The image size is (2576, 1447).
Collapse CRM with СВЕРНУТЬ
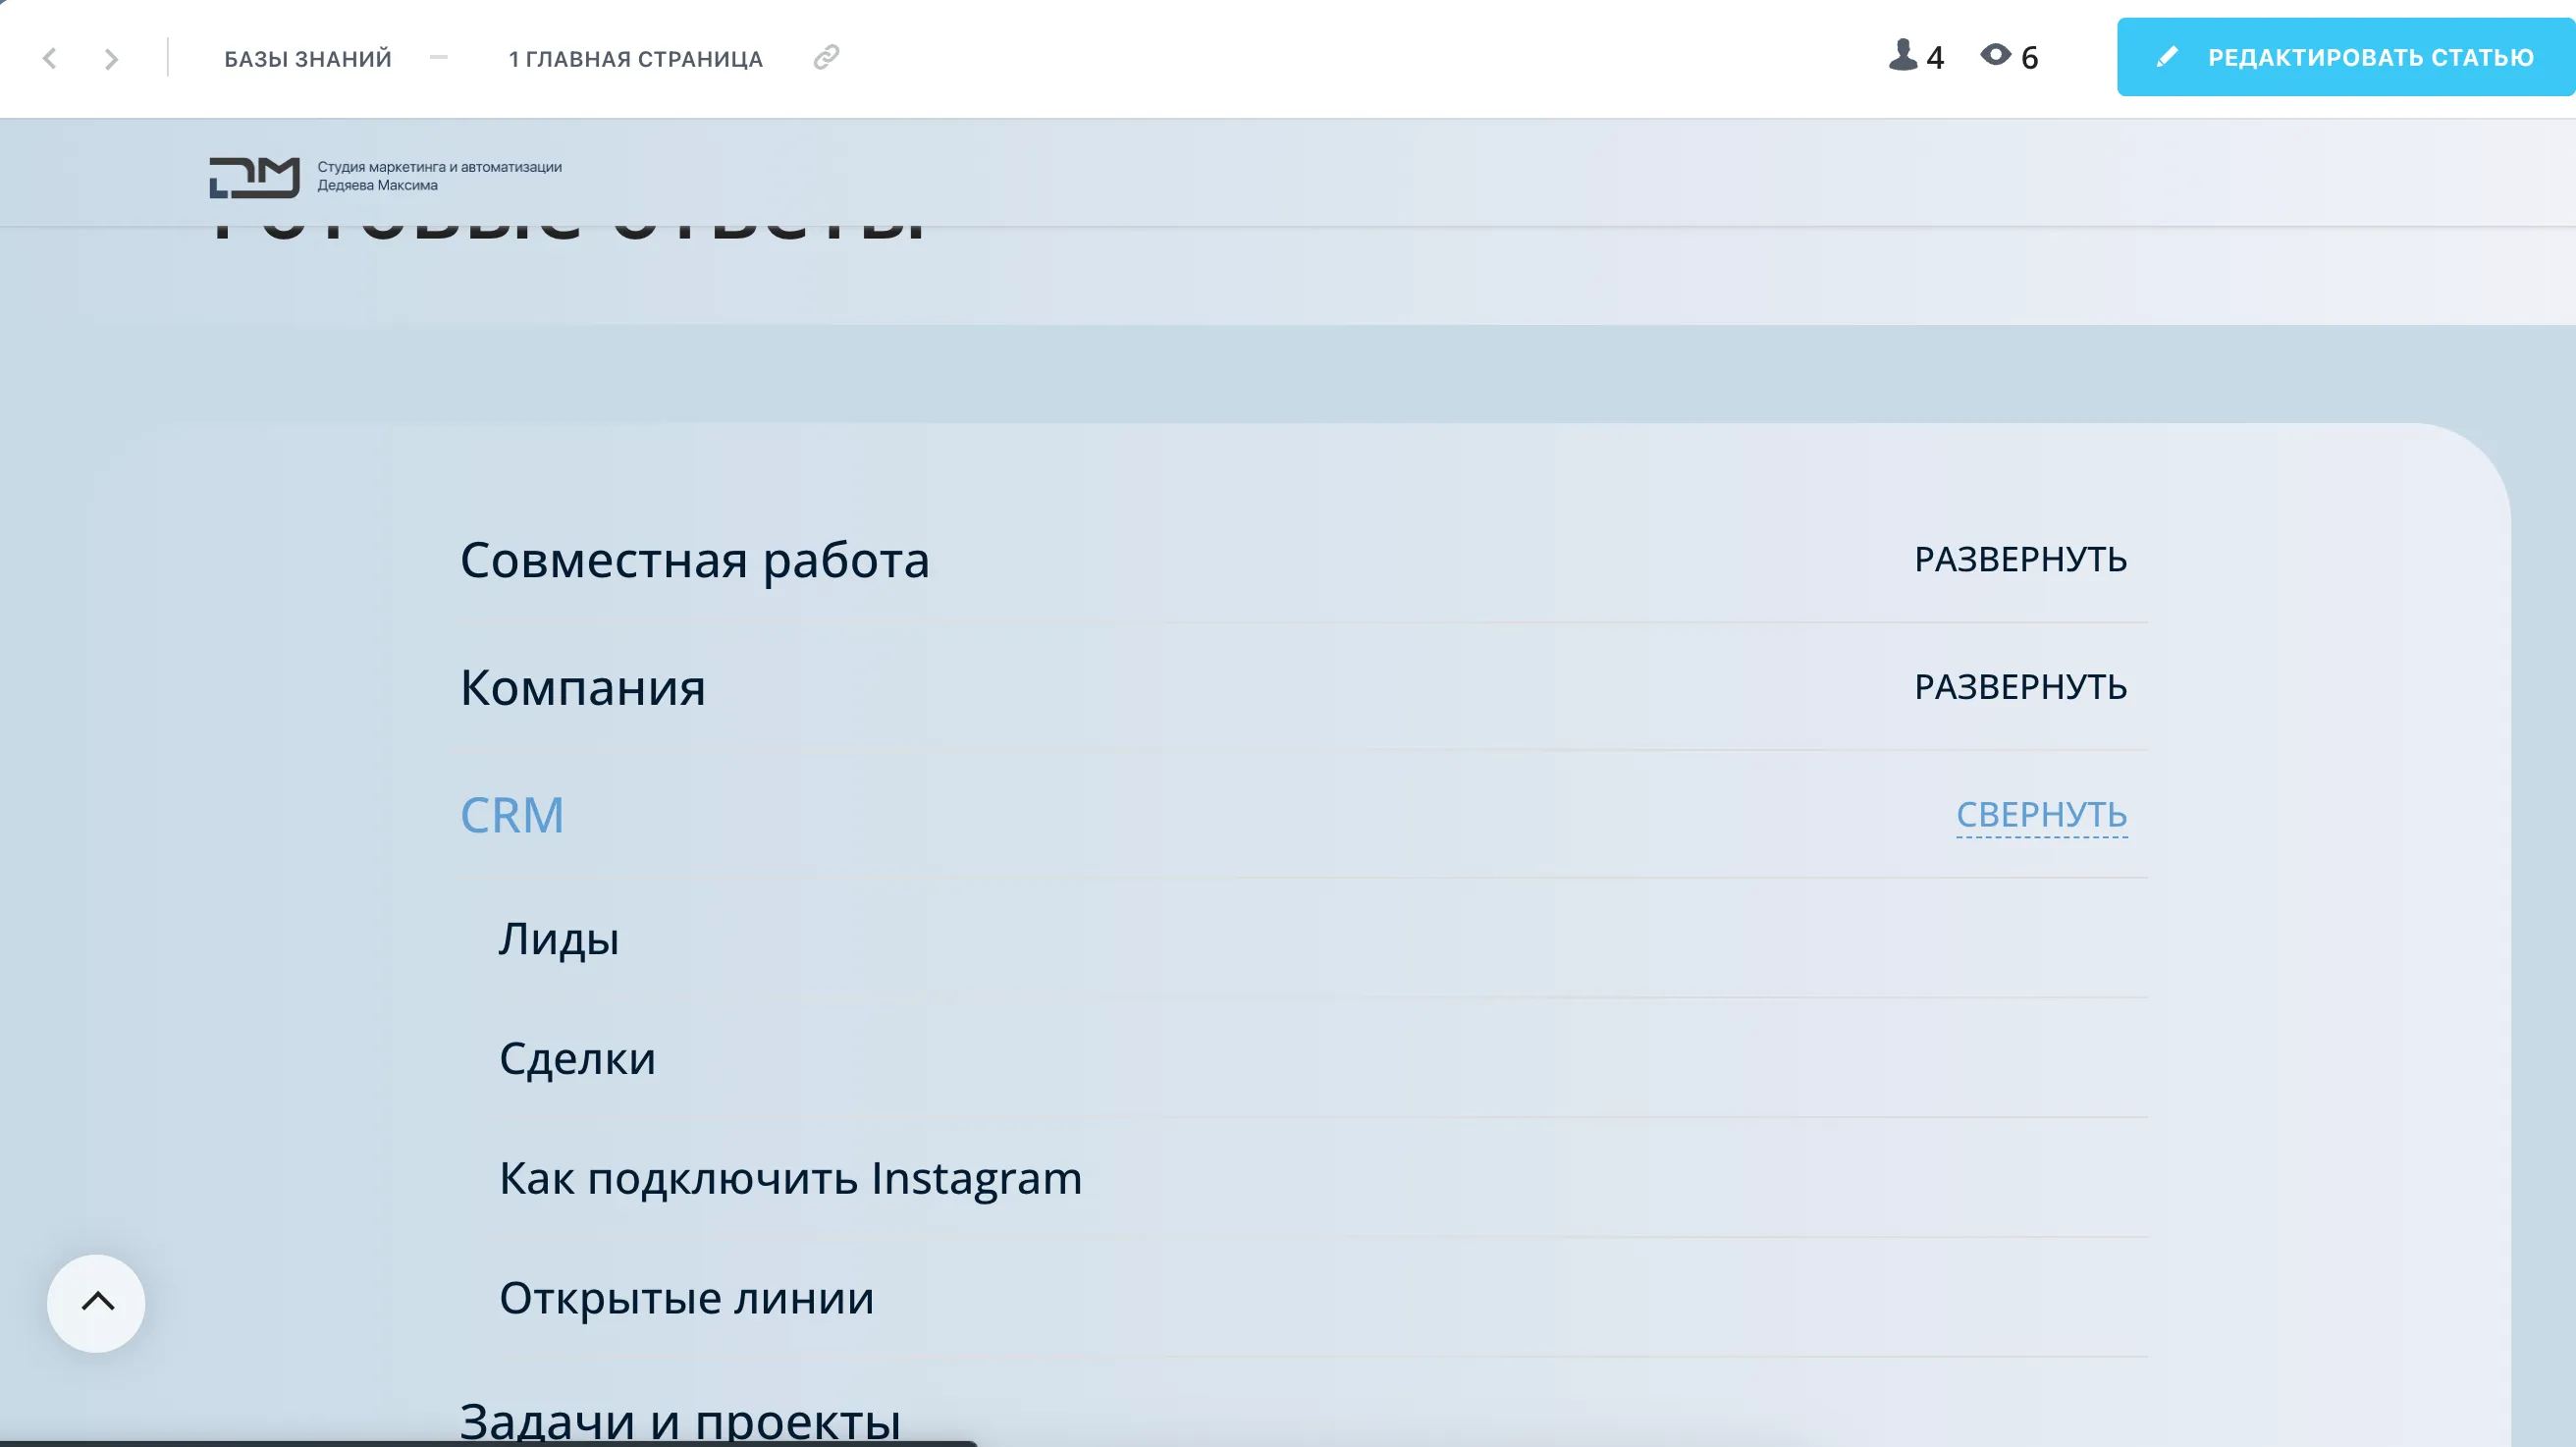[x=2041, y=815]
